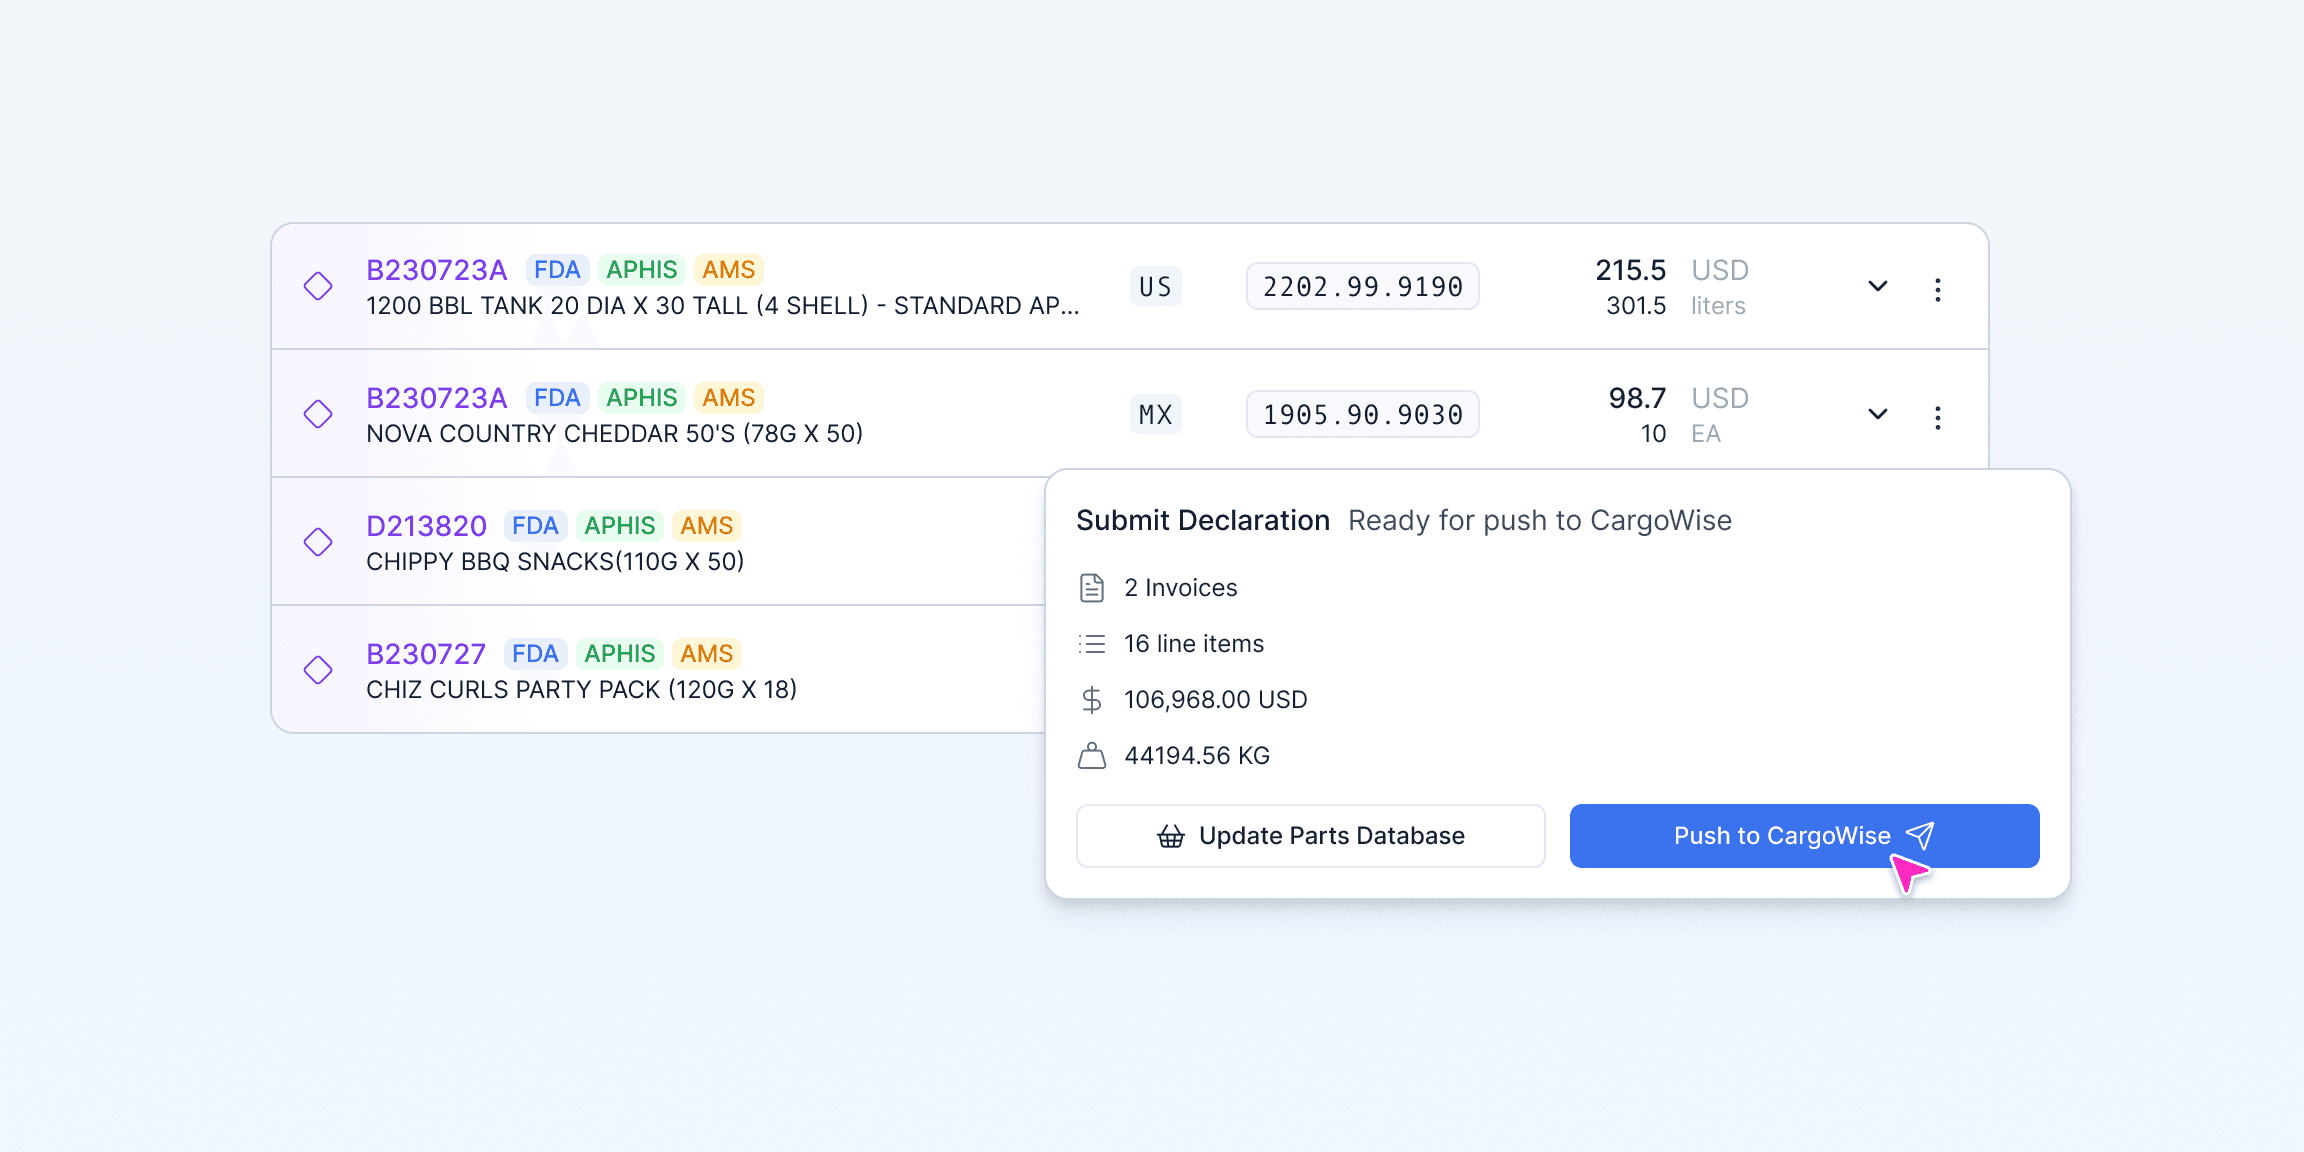Open B230723A link in CHEDDAR row
This screenshot has width=2304, height=1152.
click(437, 398)
